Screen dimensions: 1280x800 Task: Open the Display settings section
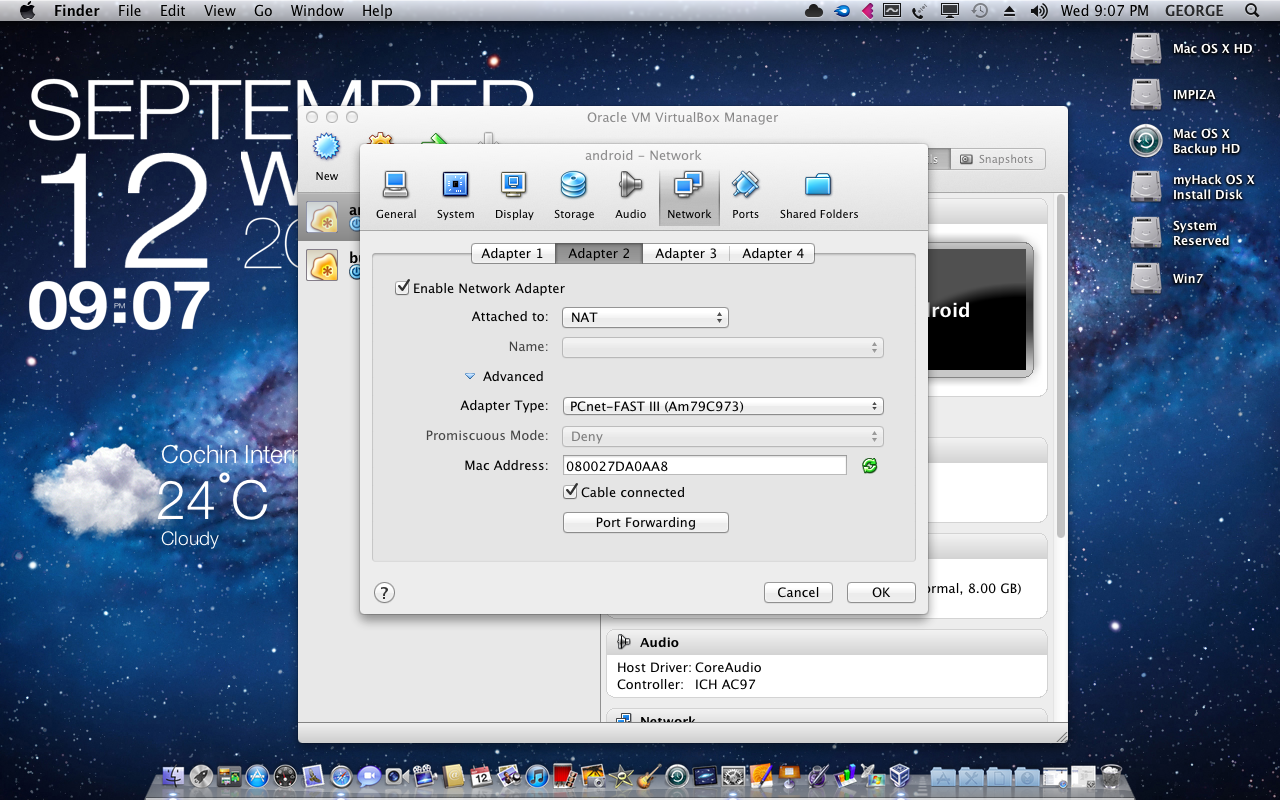[x=514, y=195]
